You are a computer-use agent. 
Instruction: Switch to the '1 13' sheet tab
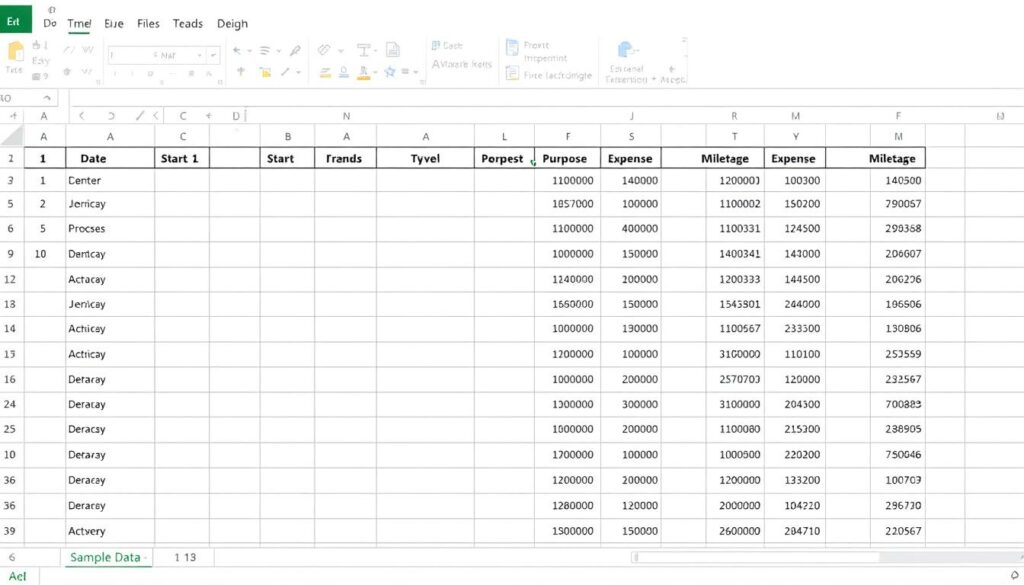[x=185, y=557]
